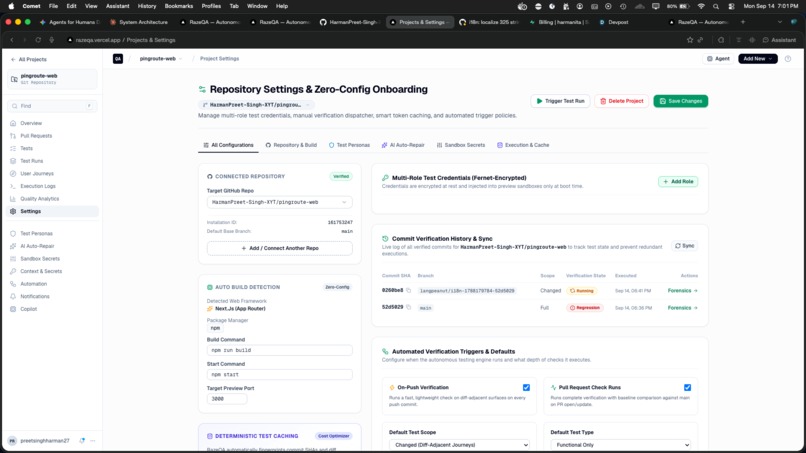The width and height of the screenshot is (806, 453).
Task: Open AI Auto-Repair in sidebar
Action: click(37, 246)
